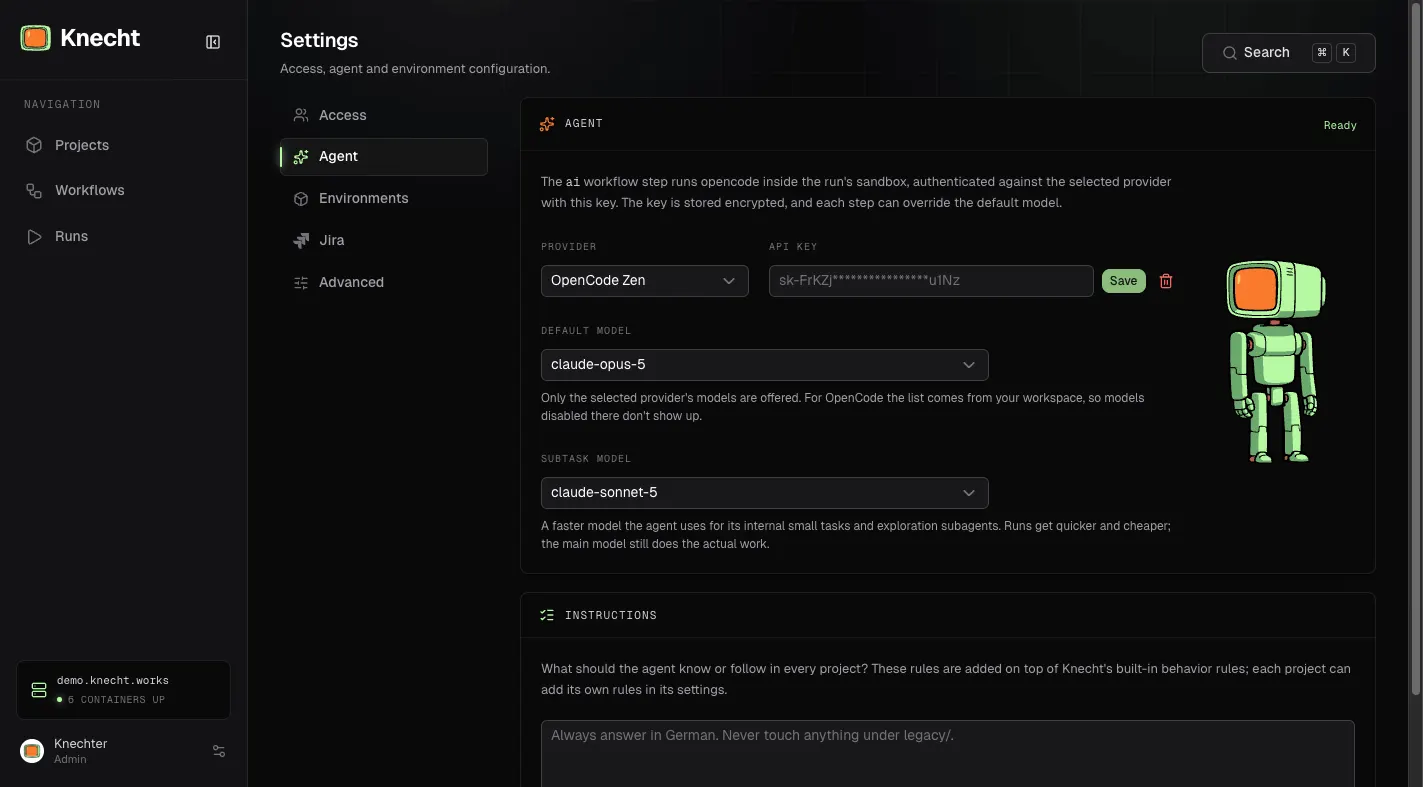This screenshot has width=1423, height=787.
Task: Click the page vertical scrollbar
Action: pos(1416,348)
